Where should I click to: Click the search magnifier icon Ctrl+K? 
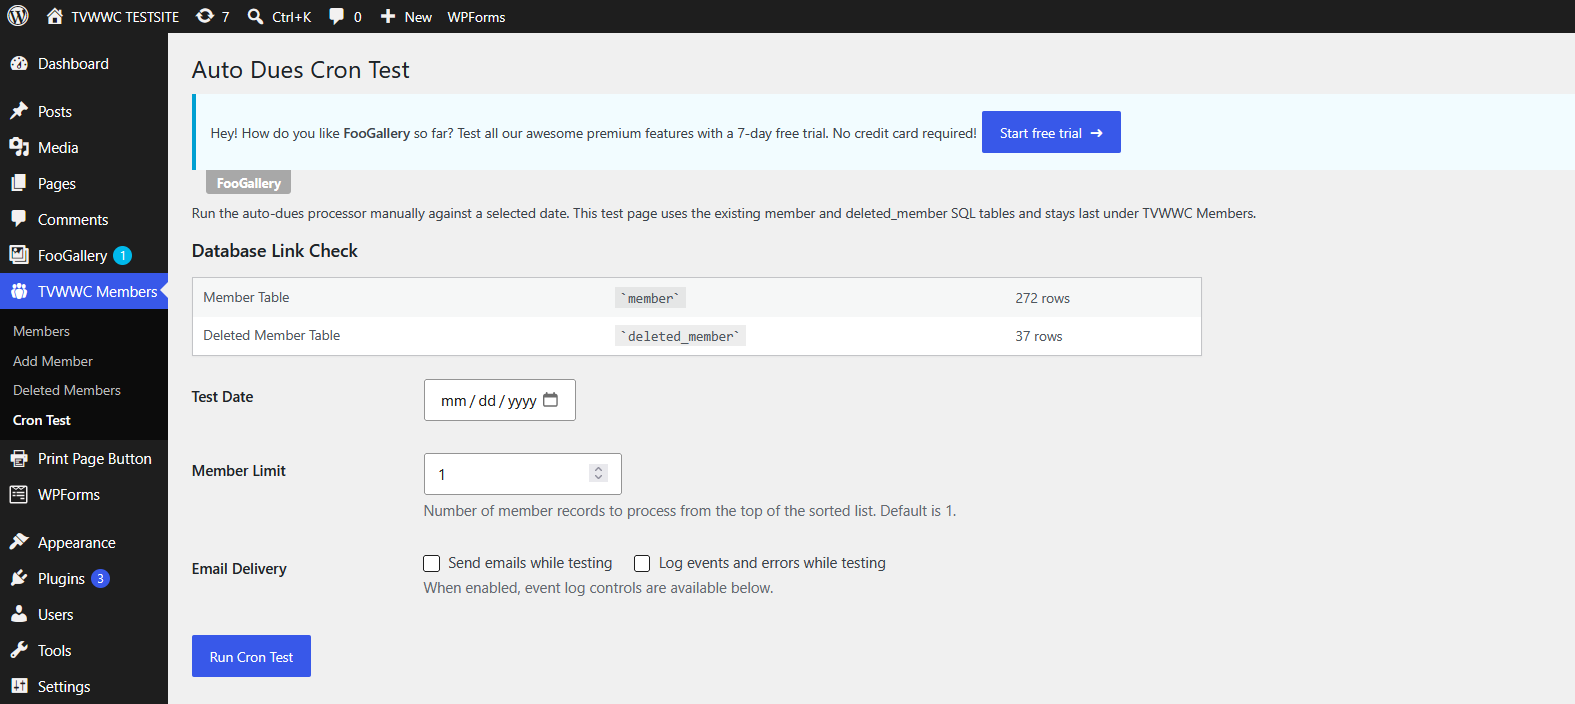(256, 16)
